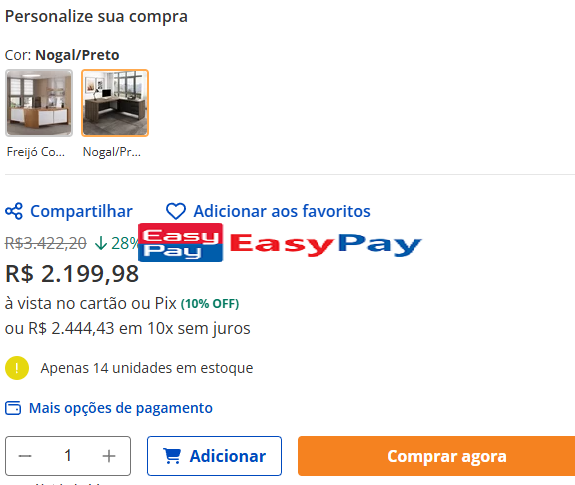Click the Compartilhar link
This screenshot has width=575, height=485.
coord(81,211)
